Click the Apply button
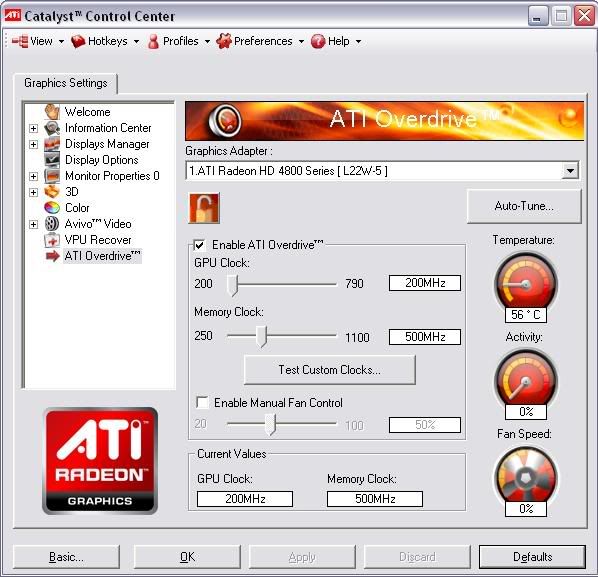The image size is (598, 577). 302,557
